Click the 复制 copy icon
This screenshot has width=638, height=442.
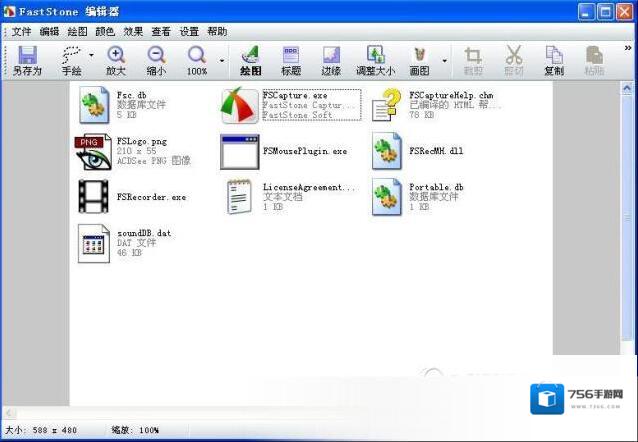tap(554, 60)
